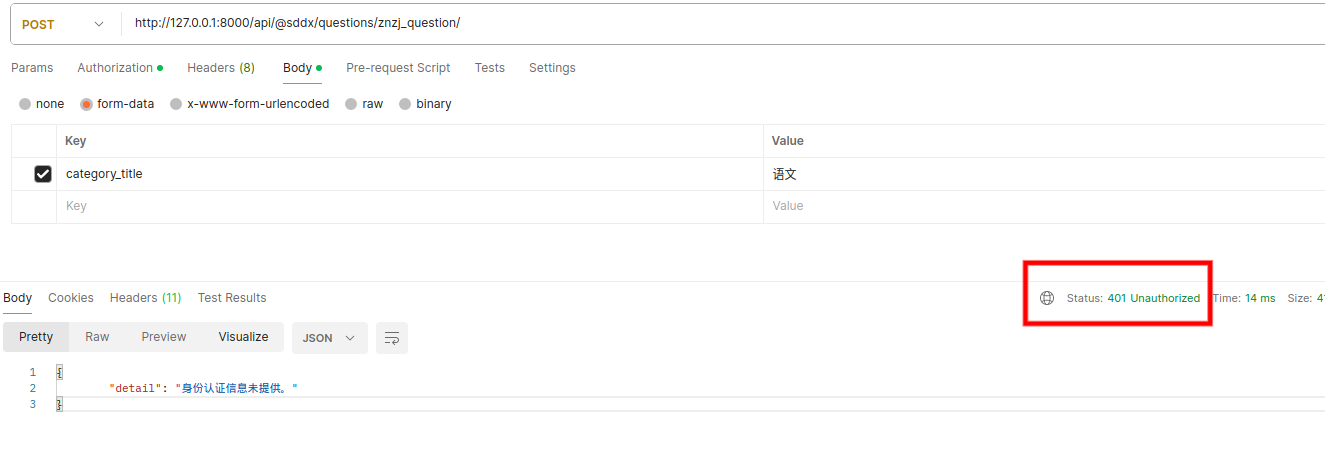Switch response view to Raw
This screenshot has height=473, width=1325.
(x=97, y=337)
